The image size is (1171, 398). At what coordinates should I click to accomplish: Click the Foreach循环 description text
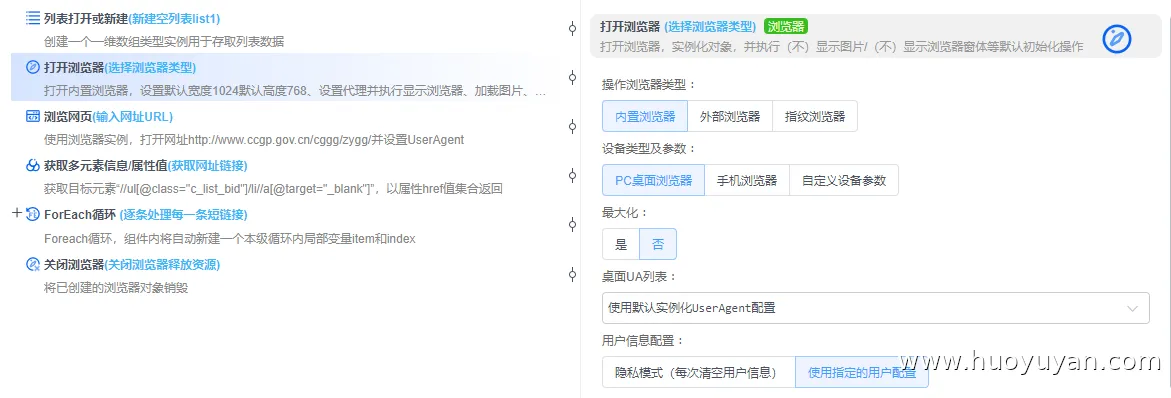pos(229,238)
